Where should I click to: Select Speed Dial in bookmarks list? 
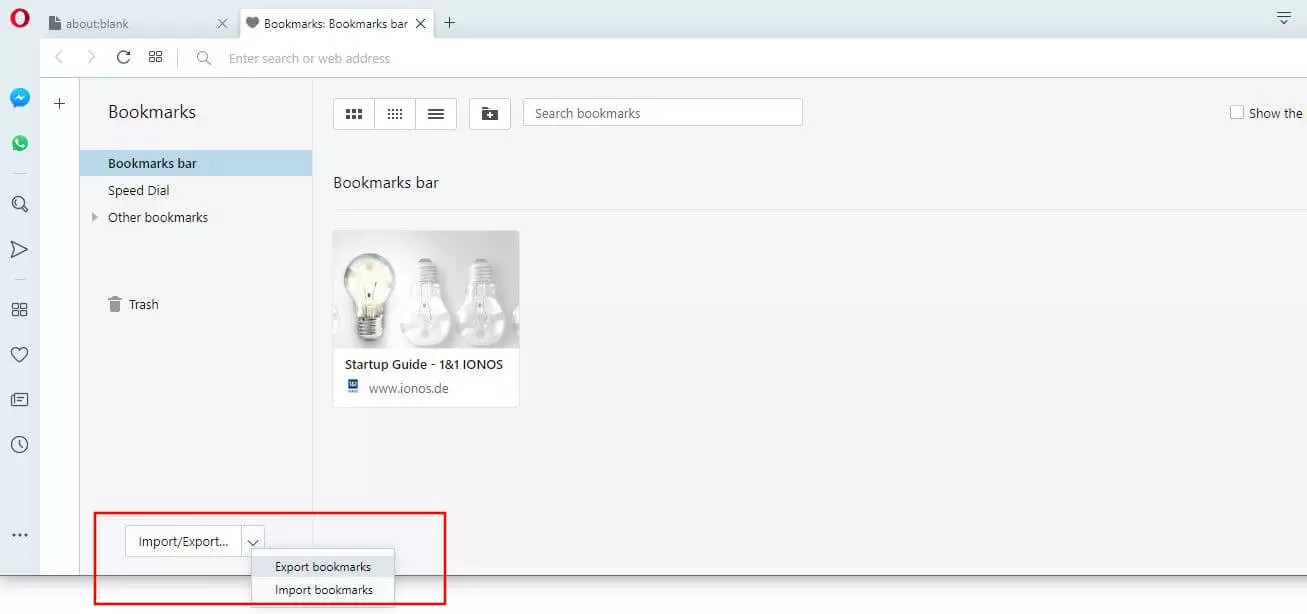[139, 190]
